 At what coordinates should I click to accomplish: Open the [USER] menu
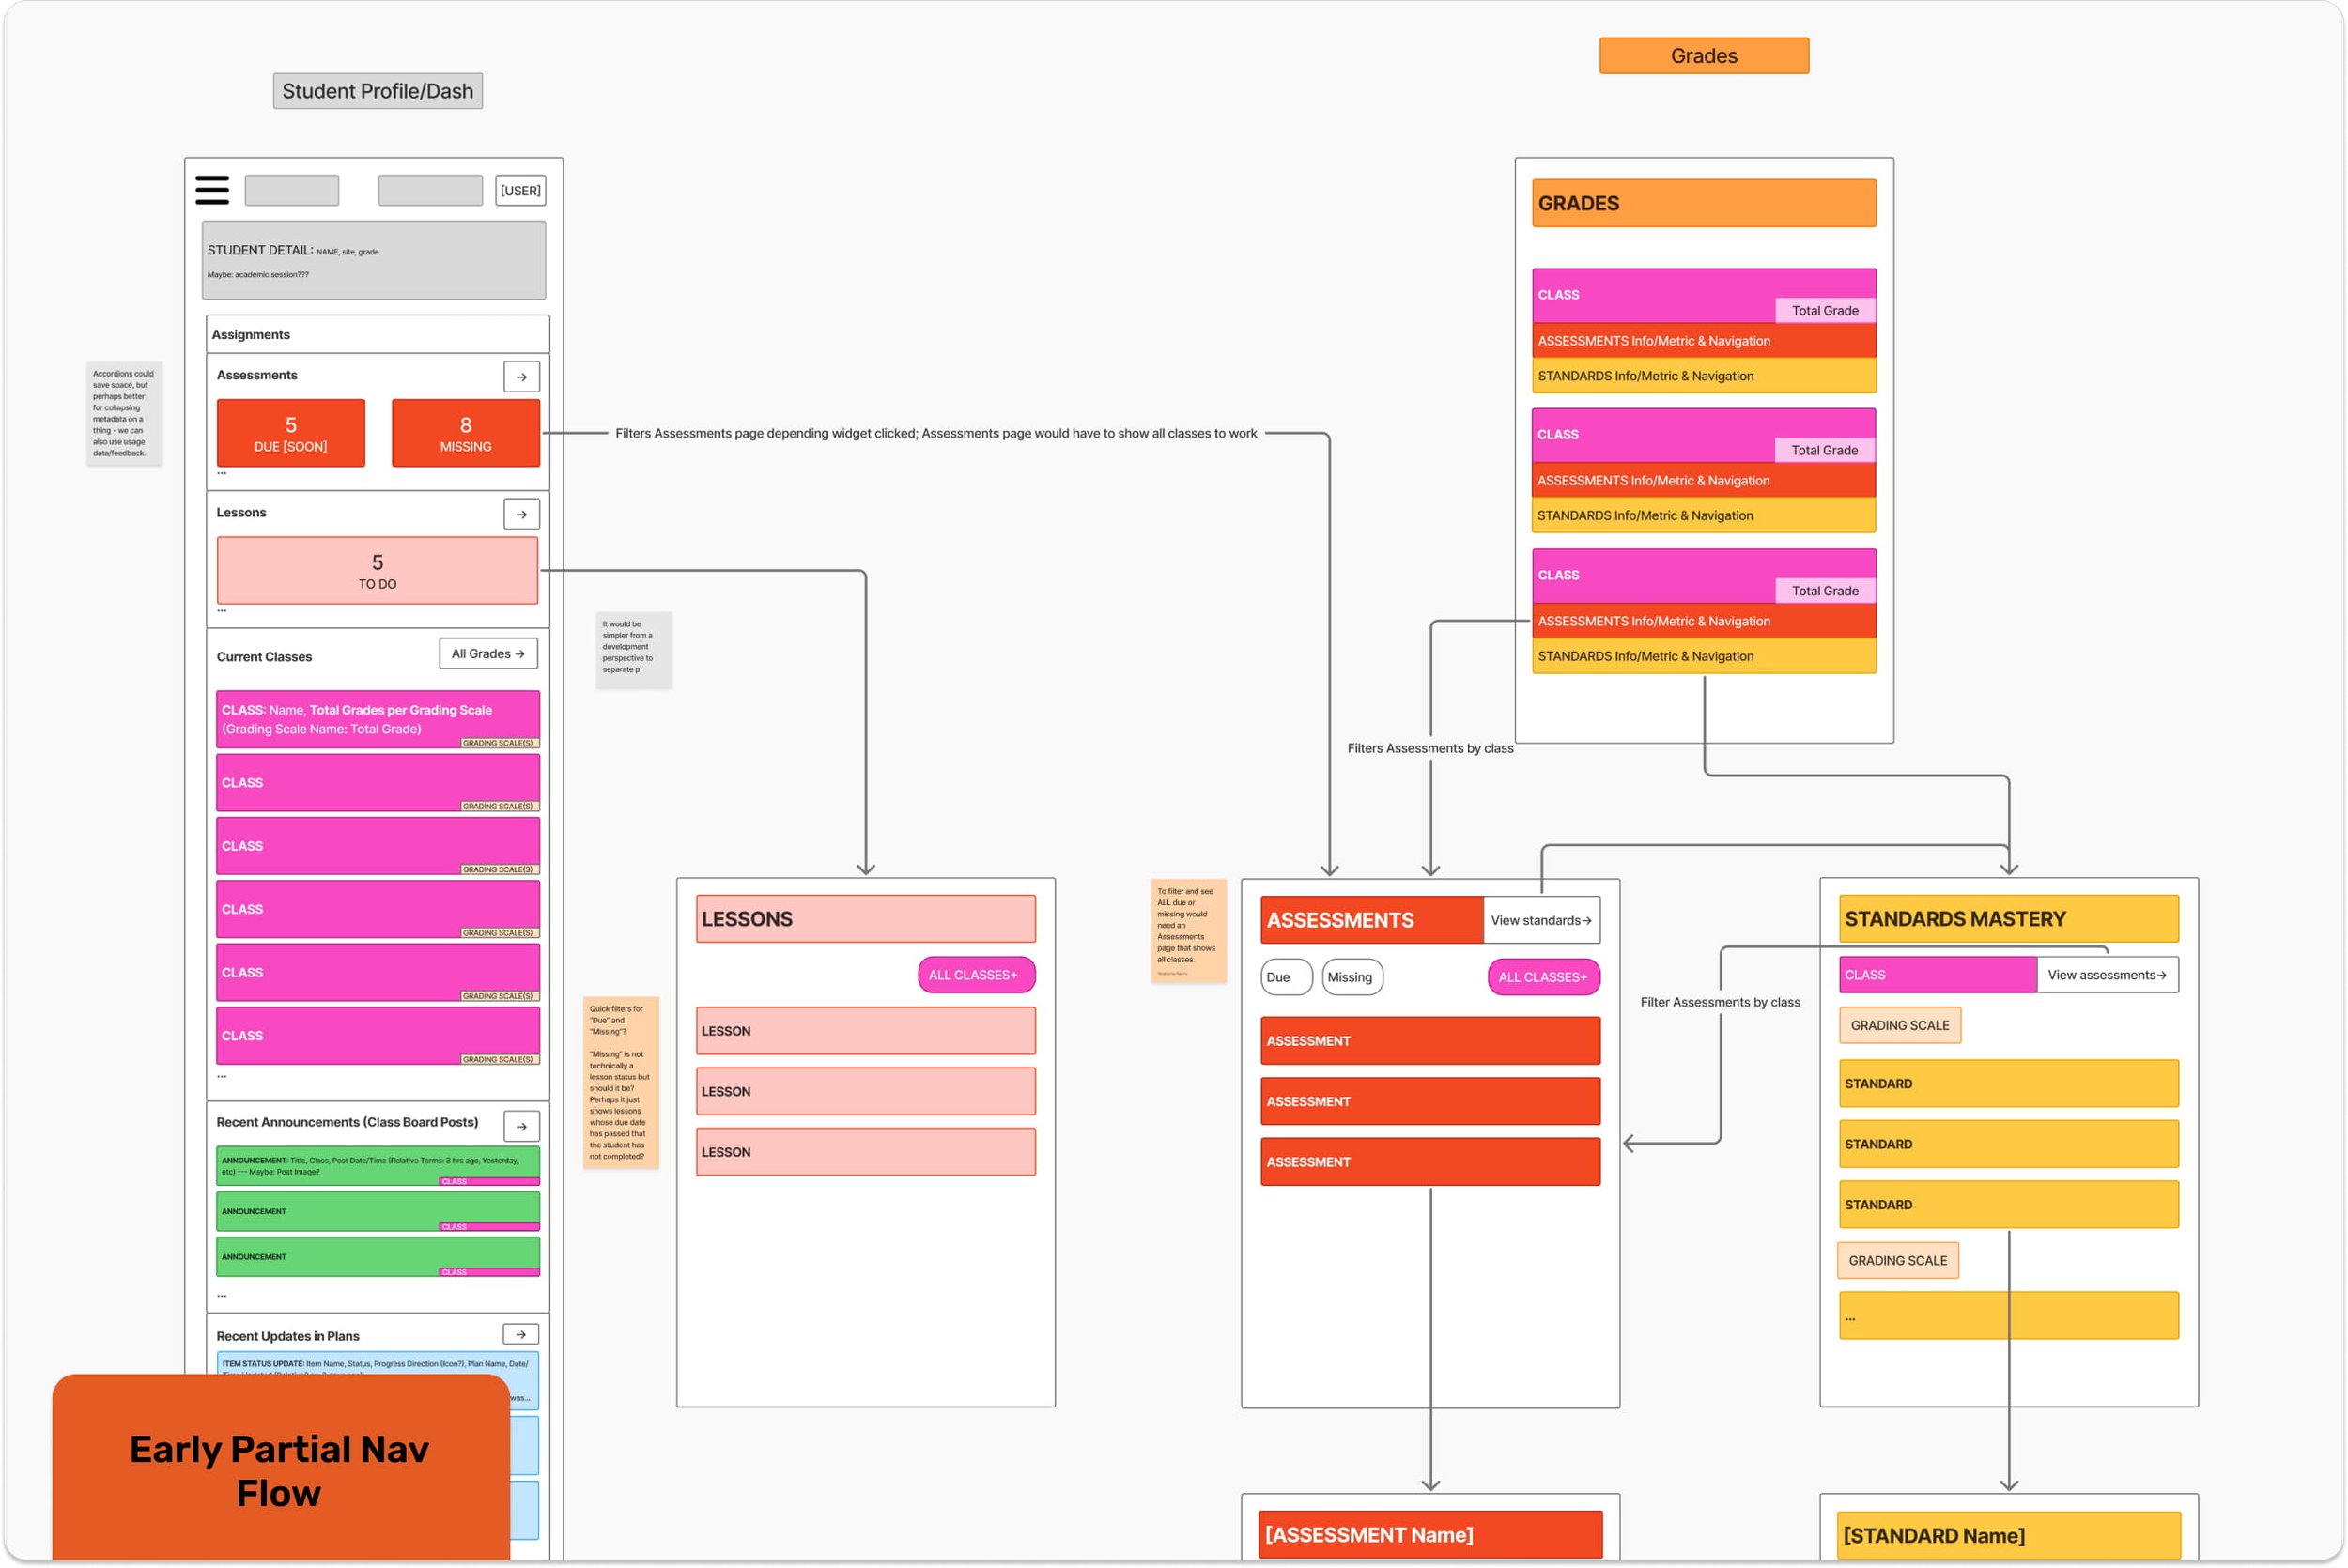tap(520, 191)
